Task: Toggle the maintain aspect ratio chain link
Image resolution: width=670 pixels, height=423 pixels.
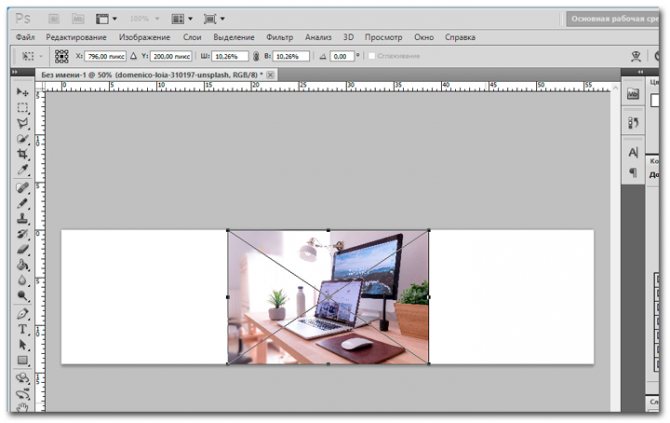Action: click(256, 56)
